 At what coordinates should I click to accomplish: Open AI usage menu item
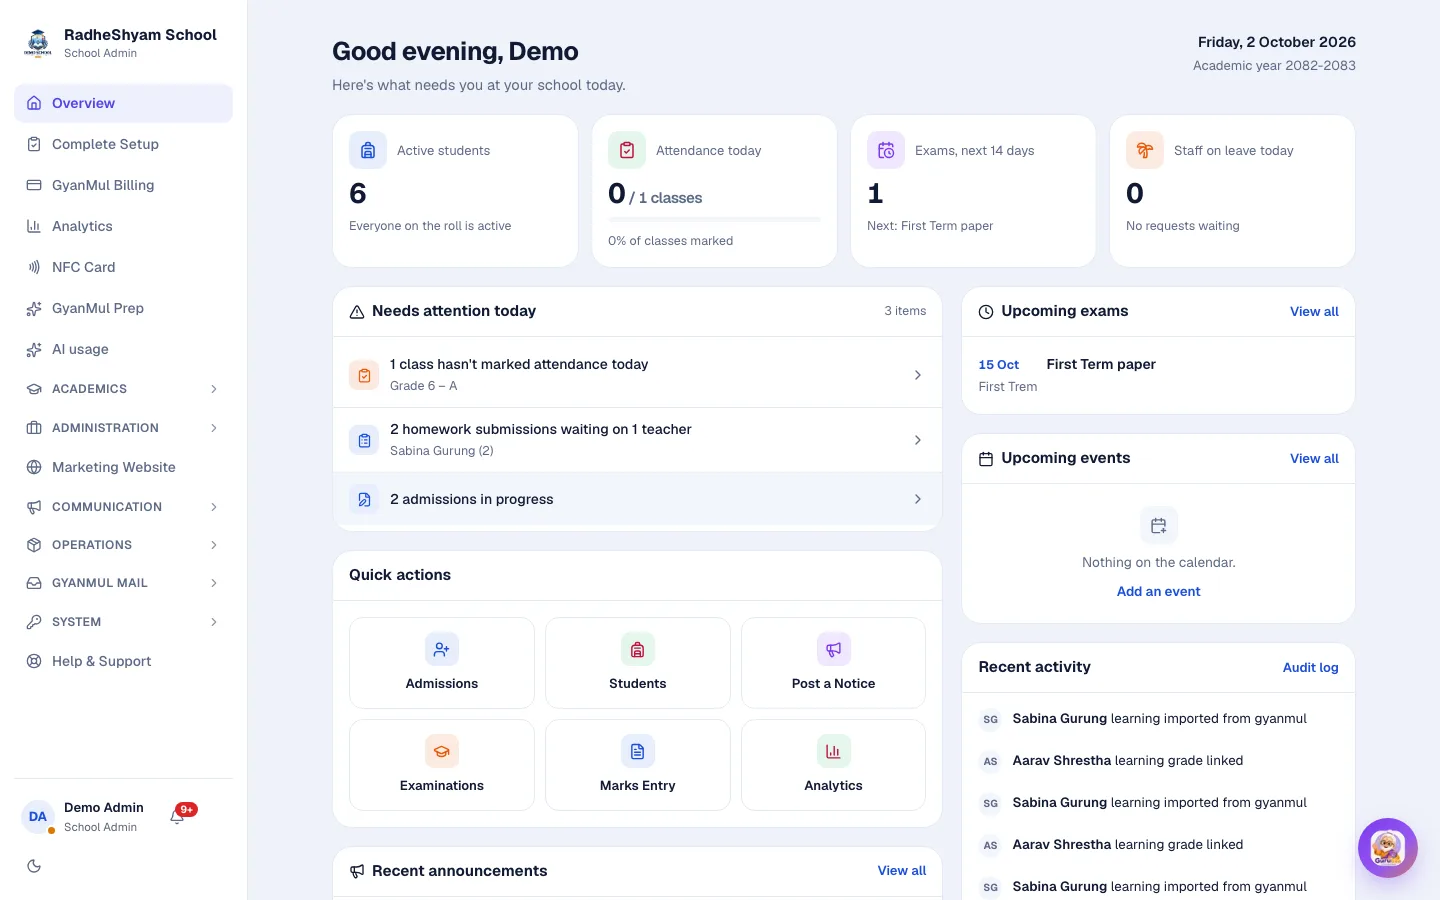click(x=123, y=349)
